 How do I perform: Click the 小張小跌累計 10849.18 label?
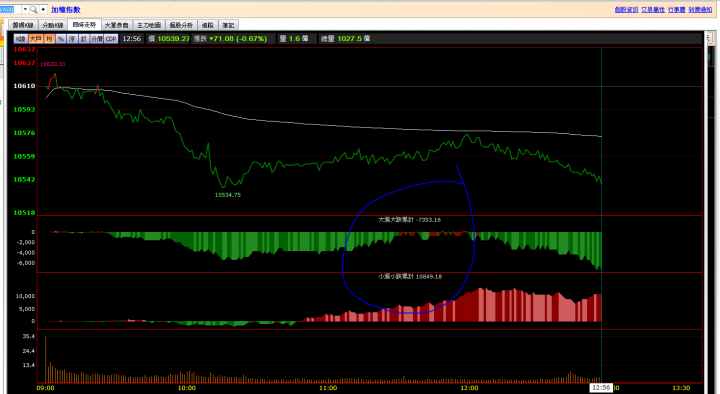coord(410,276)
